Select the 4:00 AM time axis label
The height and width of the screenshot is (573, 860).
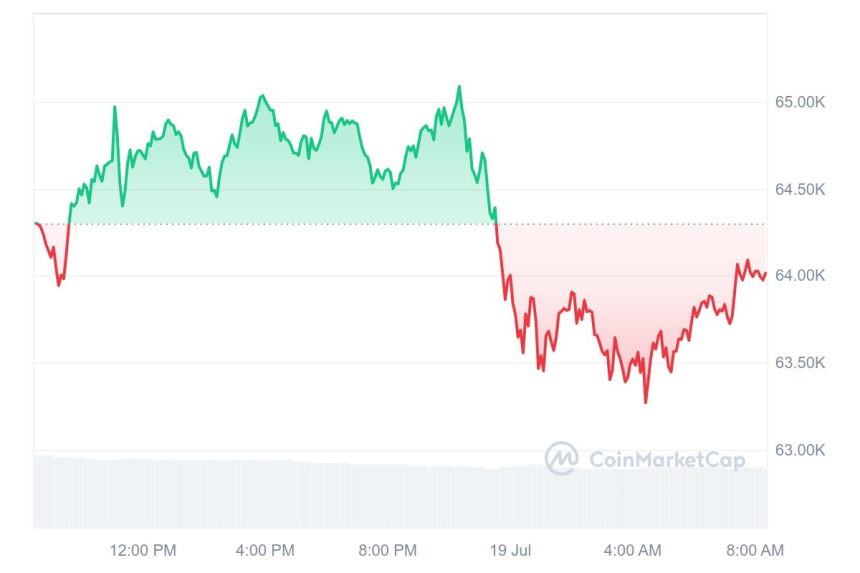pos(633,550)
